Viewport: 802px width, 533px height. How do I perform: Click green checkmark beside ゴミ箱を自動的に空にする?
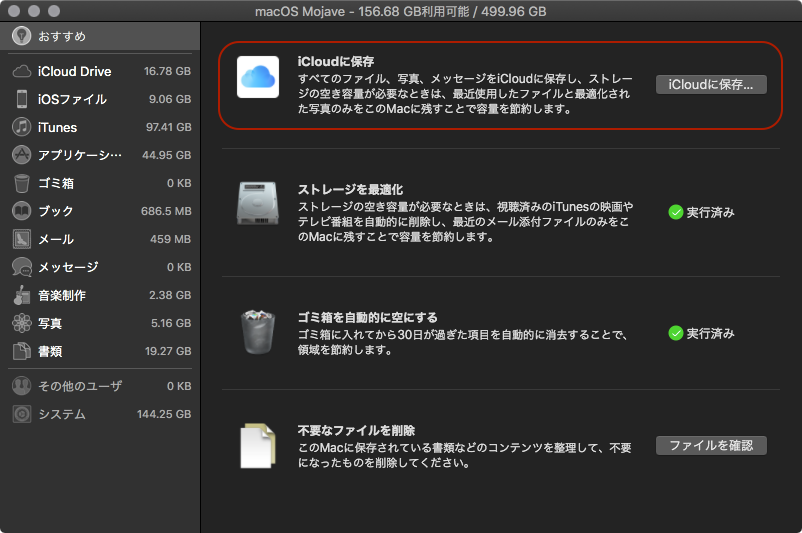click(676, 333)
